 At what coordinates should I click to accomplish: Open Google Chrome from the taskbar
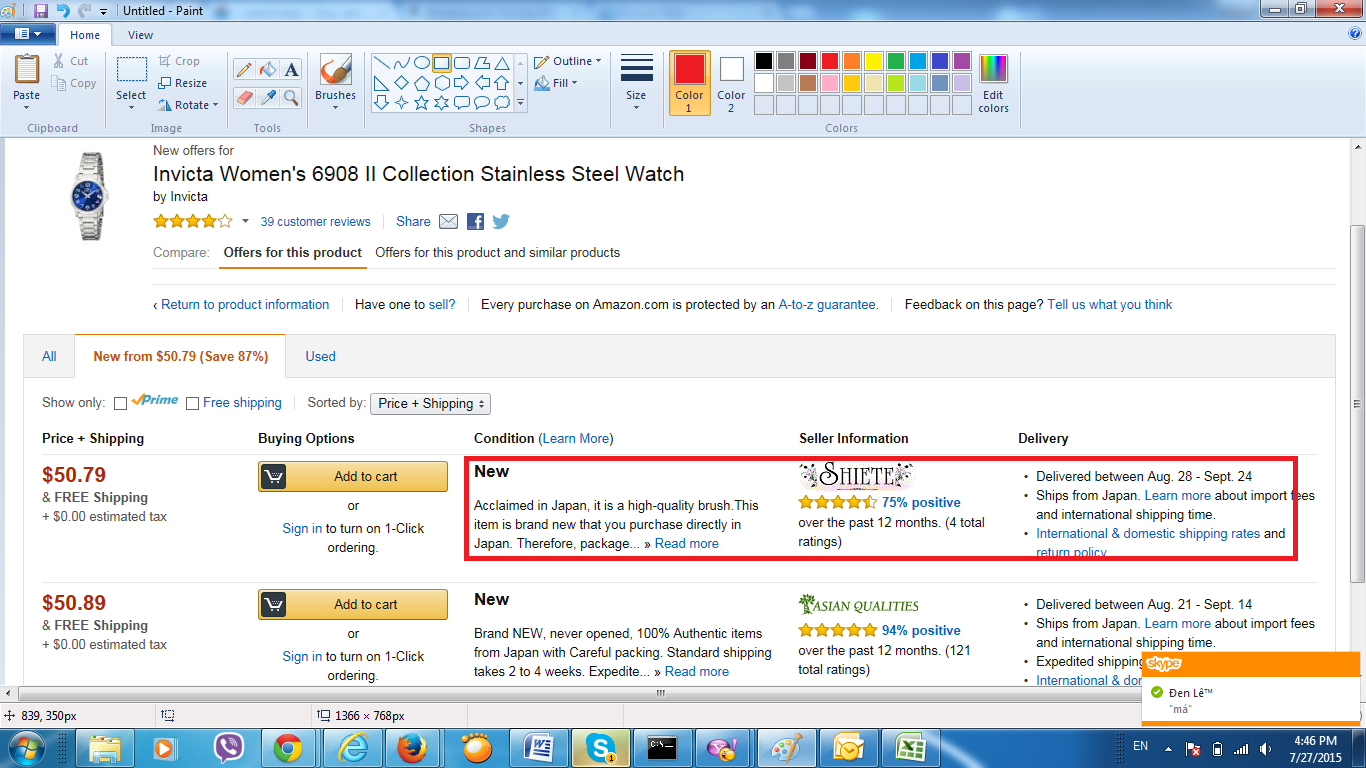[288, 747]
